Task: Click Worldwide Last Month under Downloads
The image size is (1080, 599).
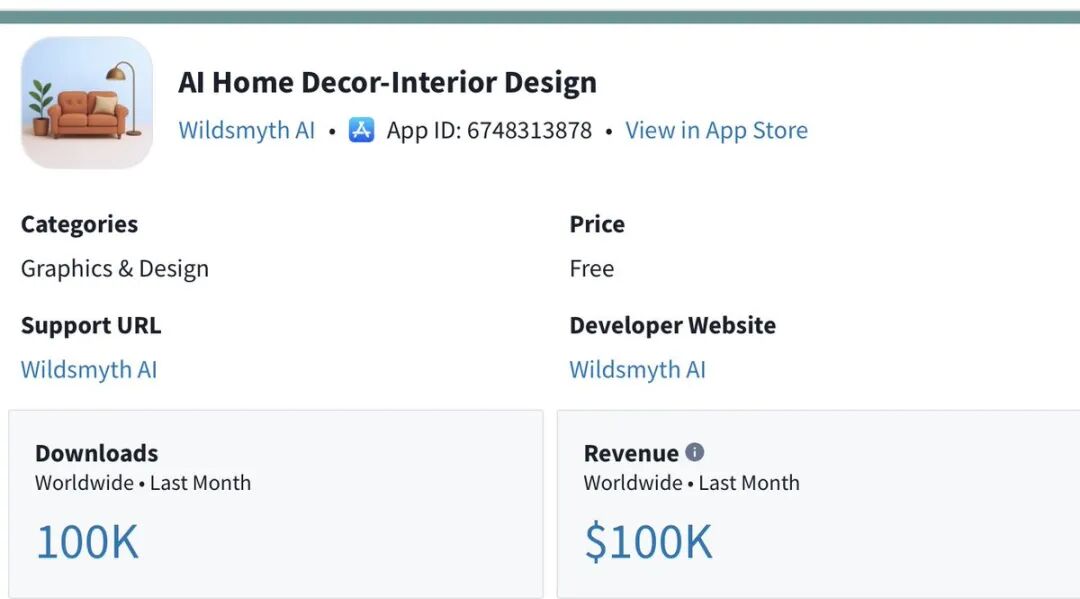Action: 143,483
